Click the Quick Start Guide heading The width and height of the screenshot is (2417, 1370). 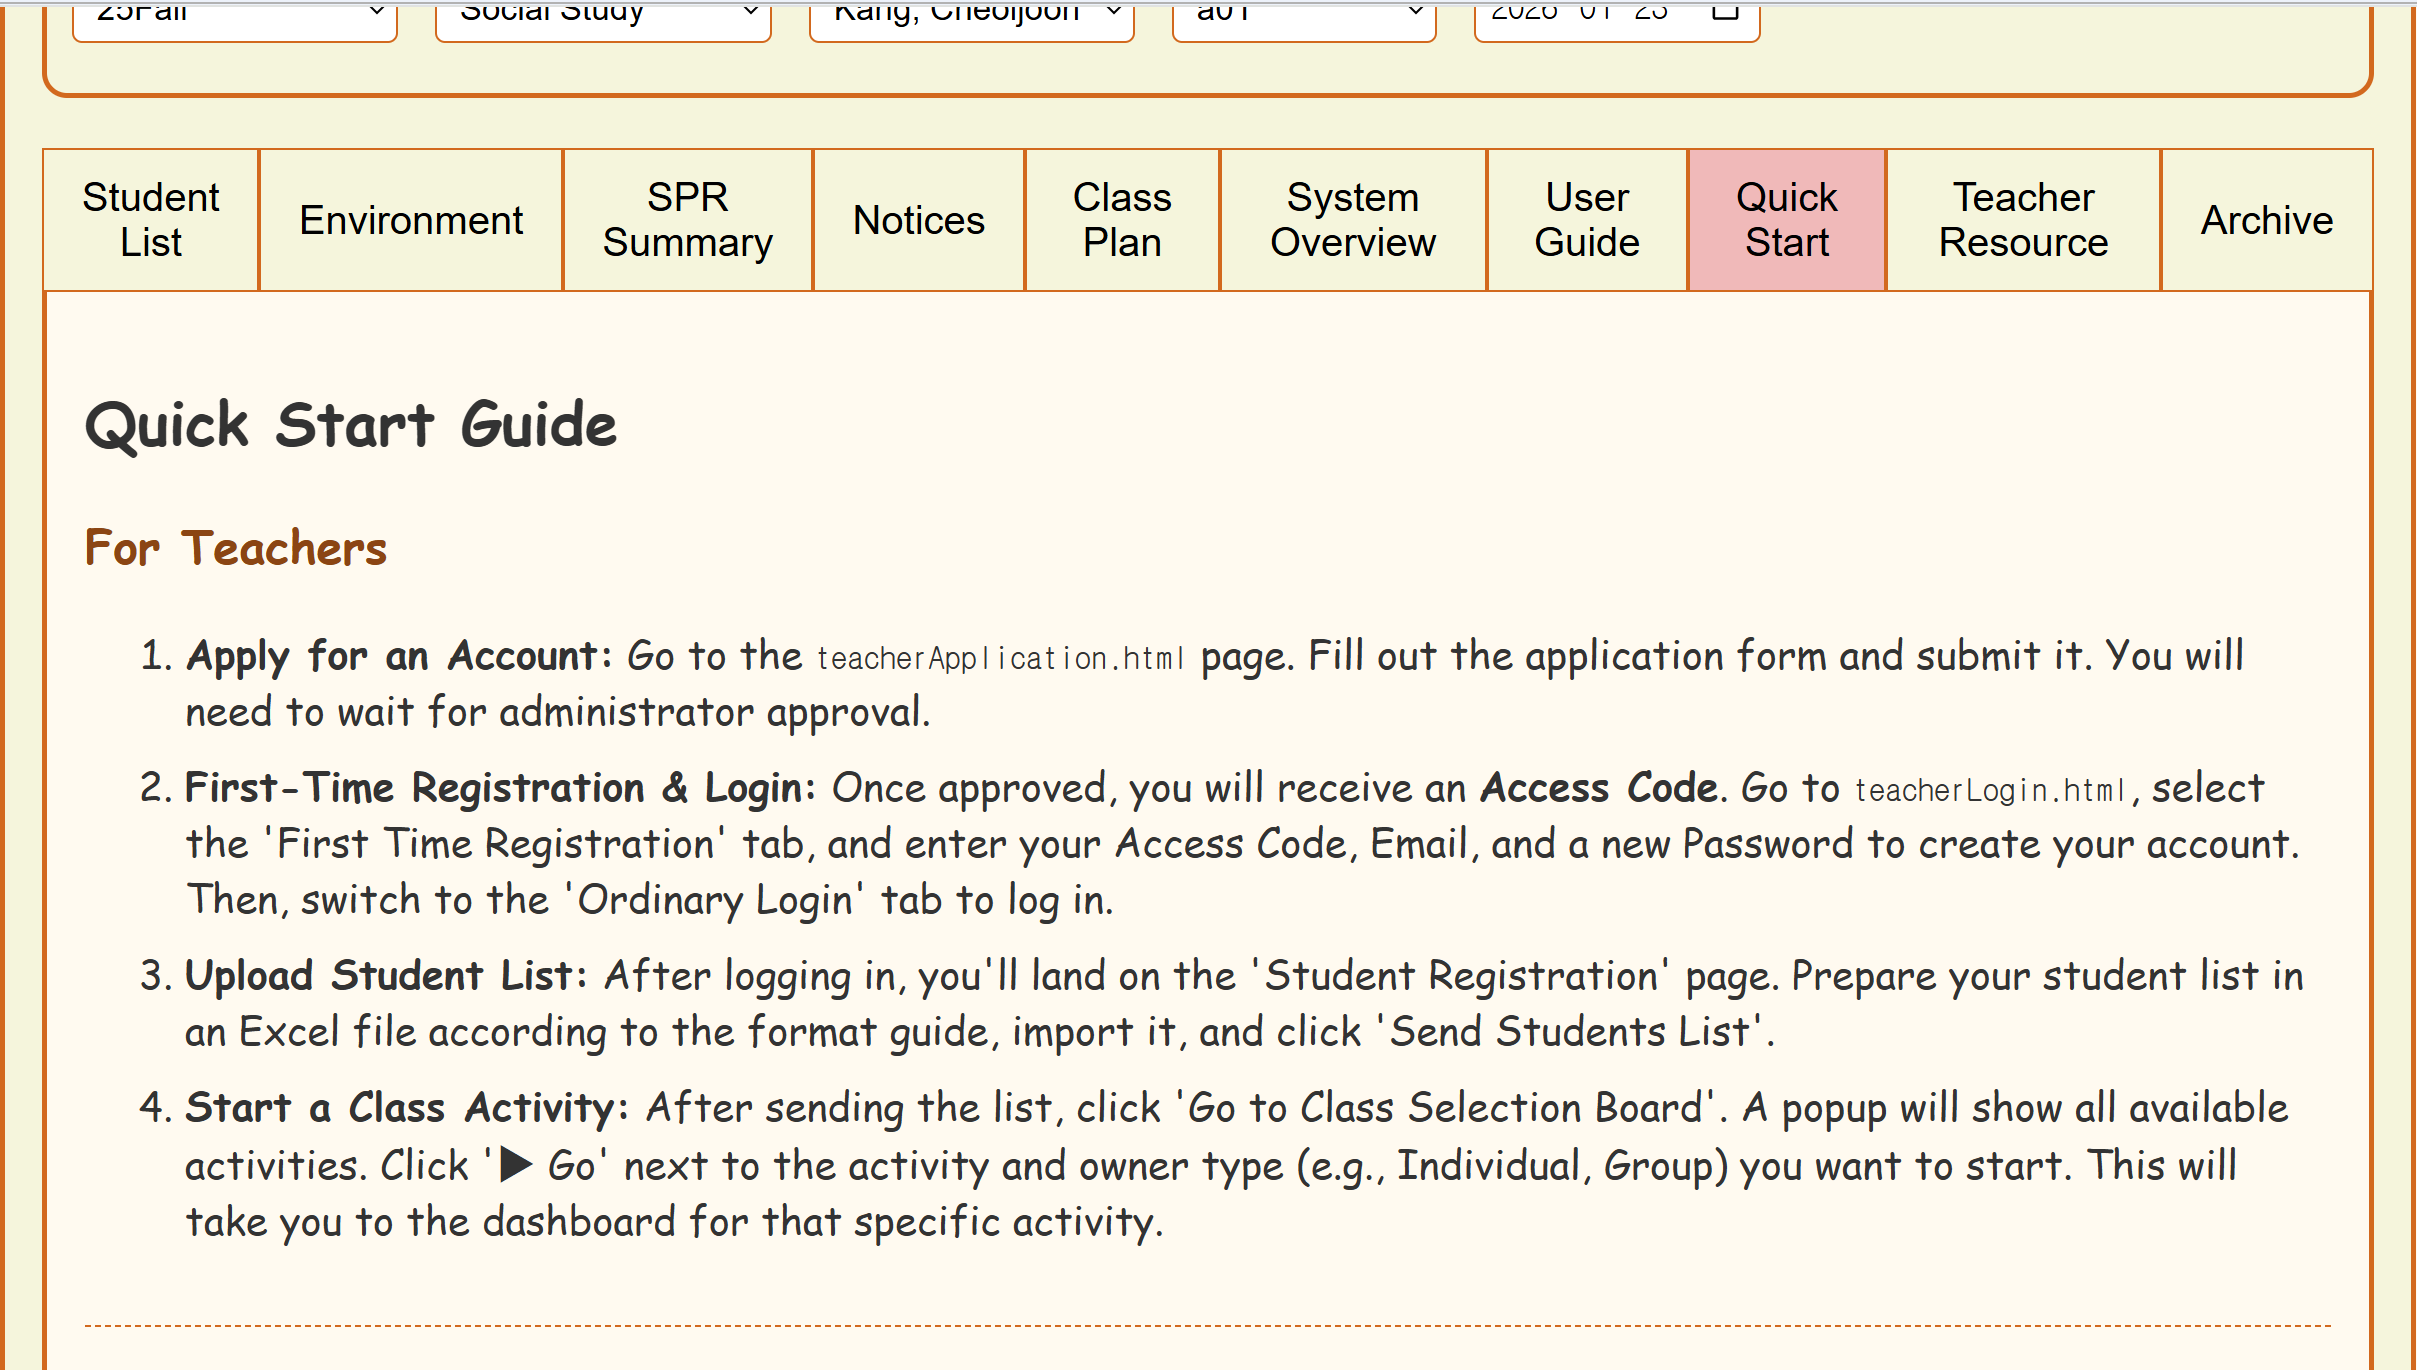(350, 425)
